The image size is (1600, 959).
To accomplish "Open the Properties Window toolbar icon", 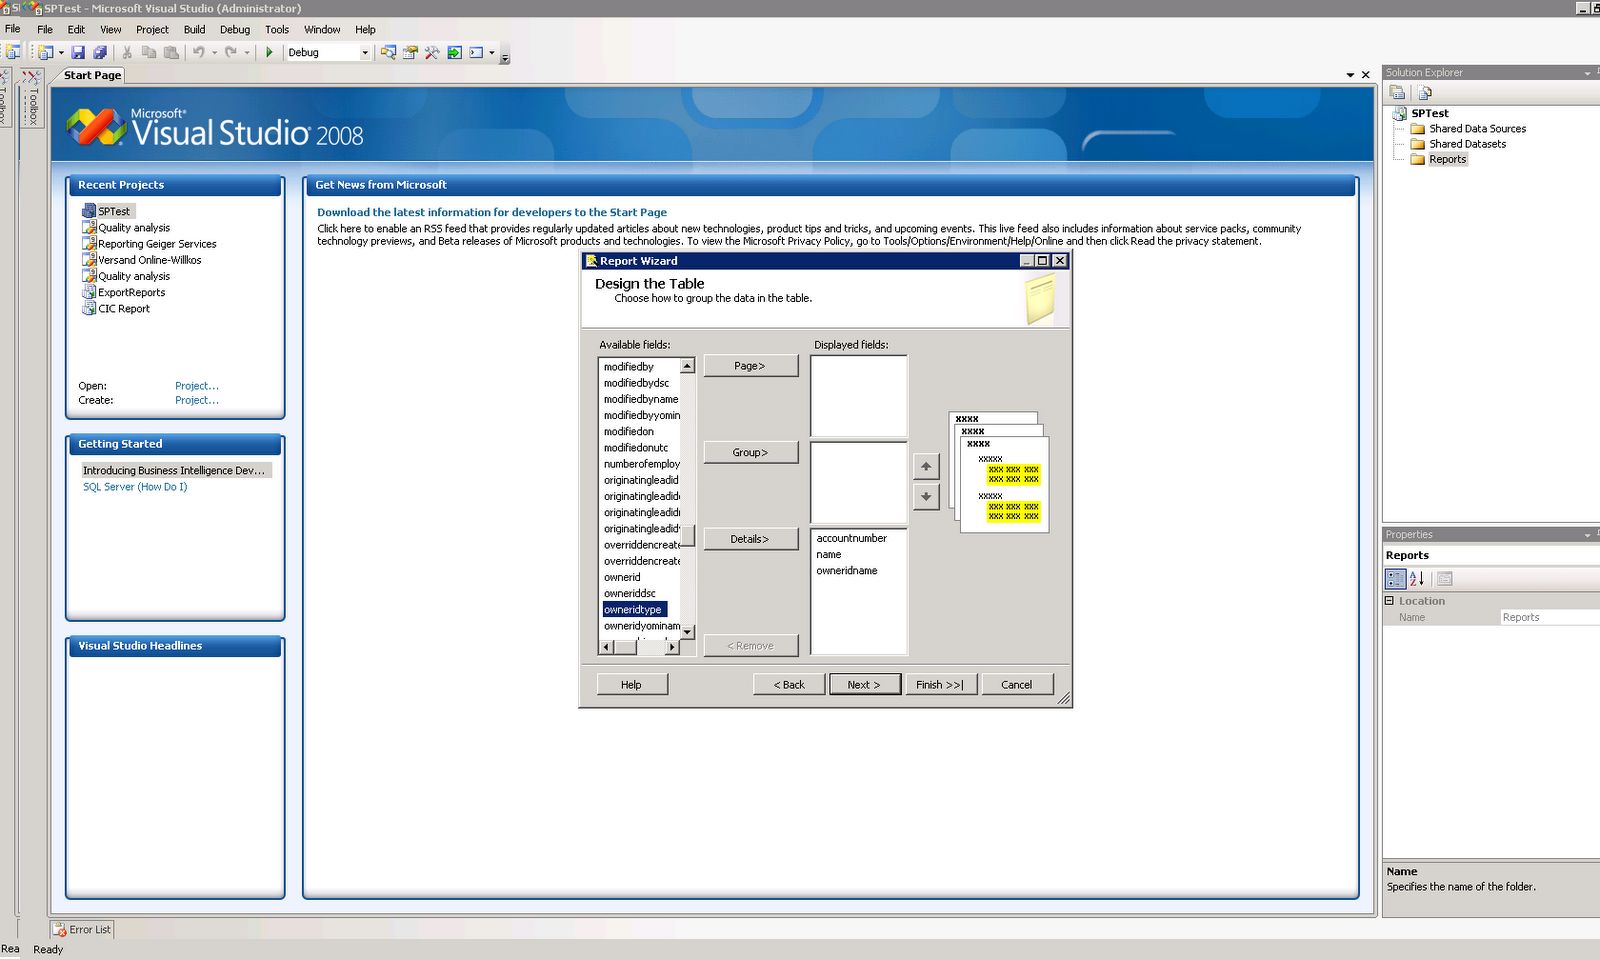I will point(410,52).
